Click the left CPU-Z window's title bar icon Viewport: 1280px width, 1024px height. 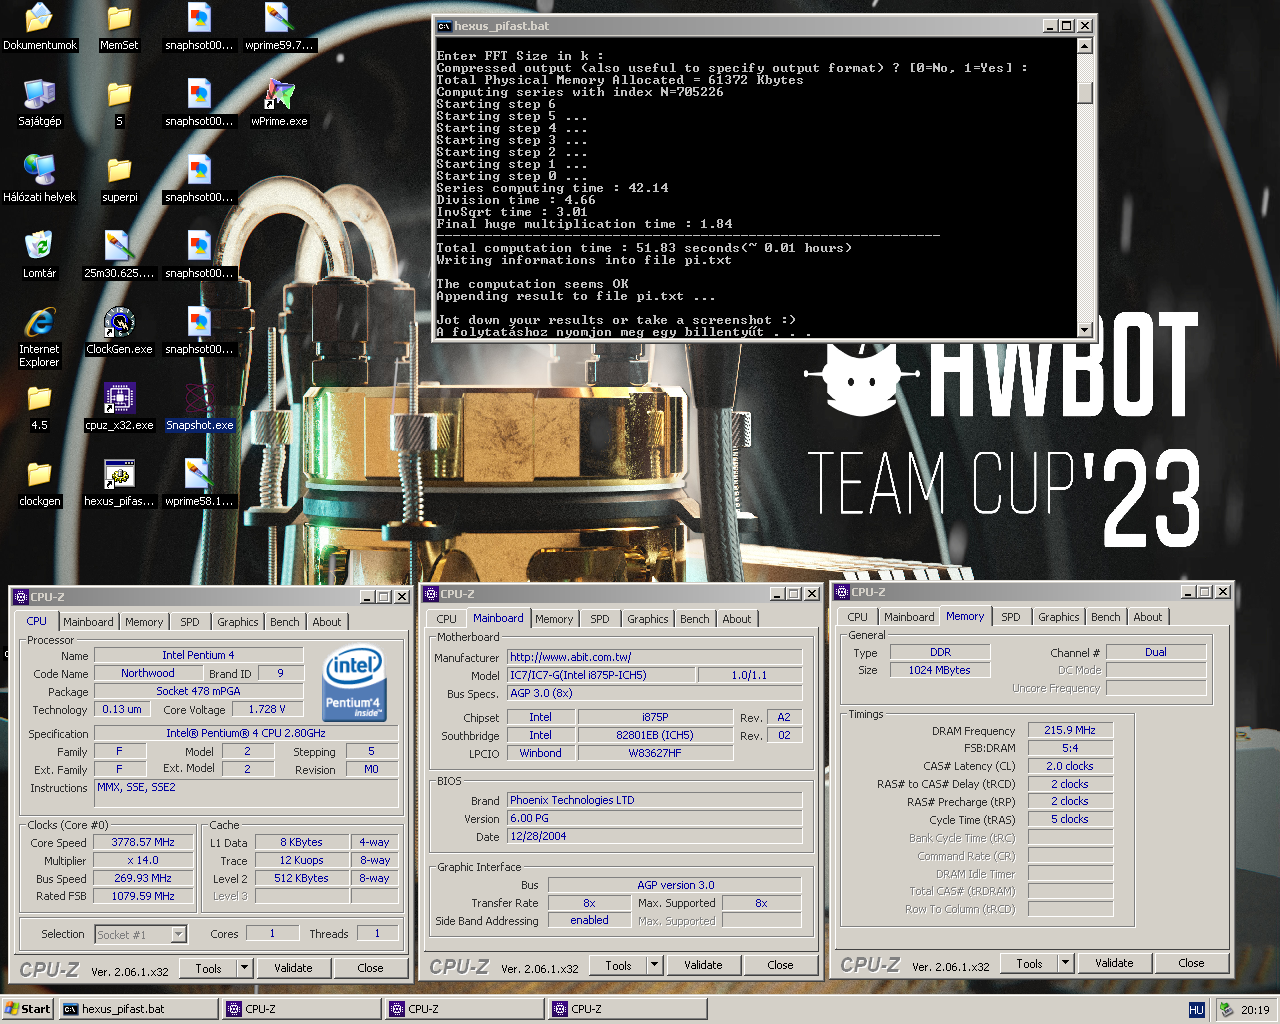coord(21,597)
